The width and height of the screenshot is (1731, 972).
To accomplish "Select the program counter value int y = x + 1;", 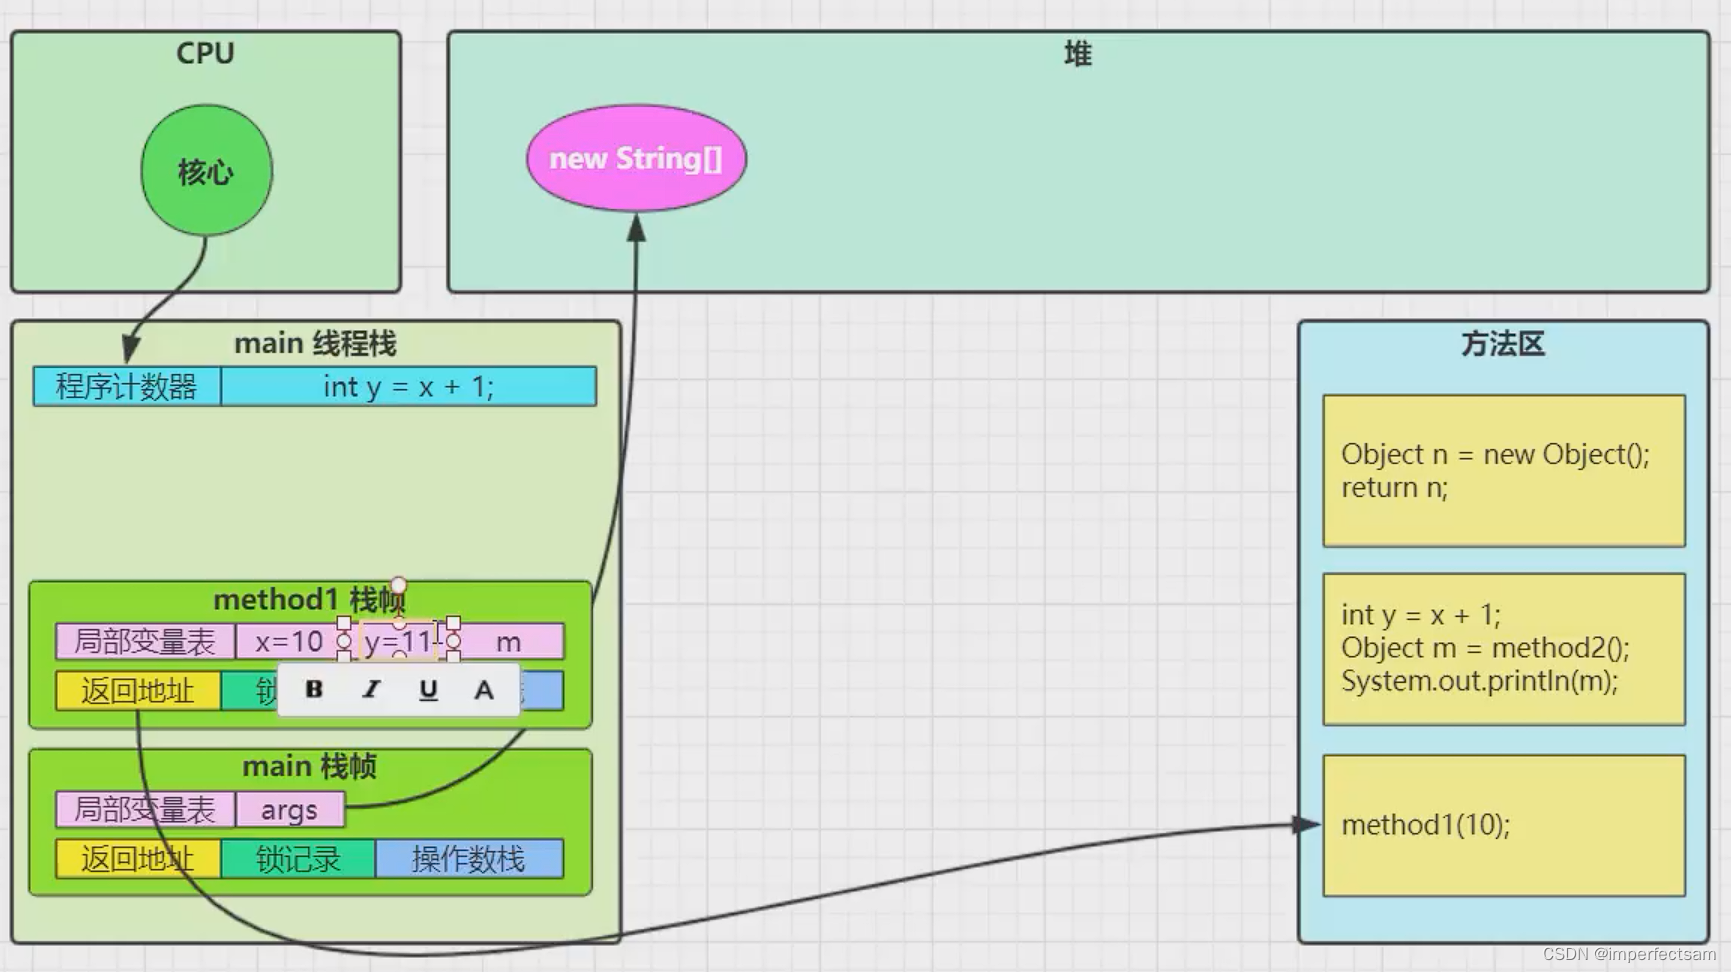I will coord(408,386).
